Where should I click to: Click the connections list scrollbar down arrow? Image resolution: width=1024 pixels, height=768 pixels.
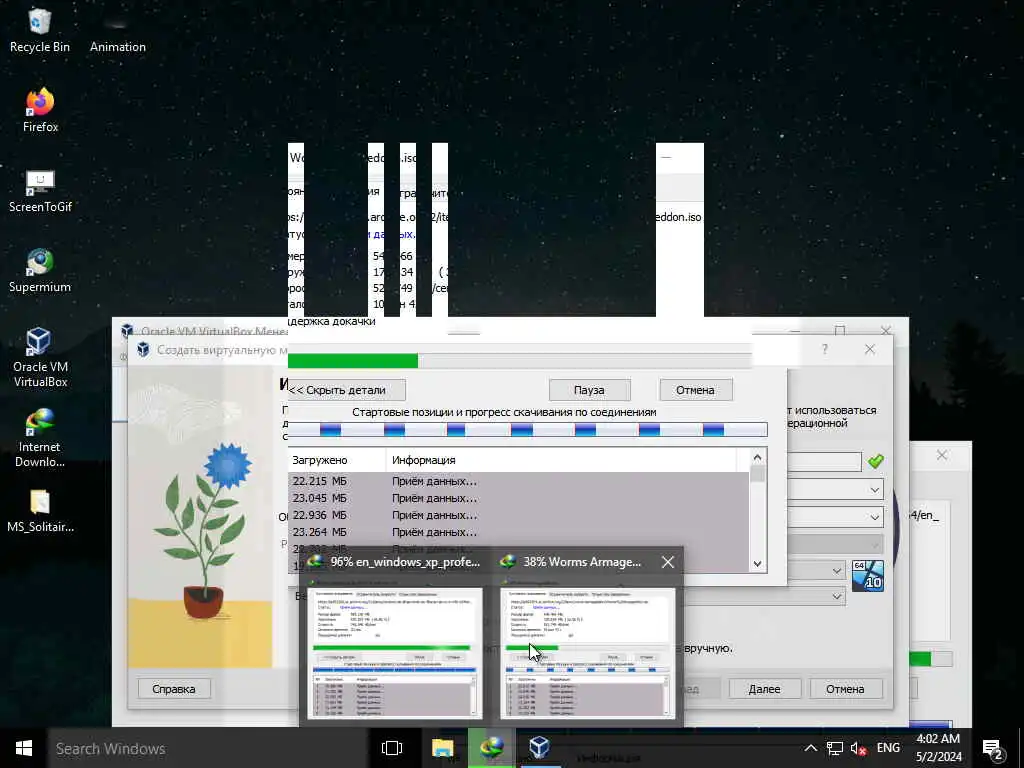758,564
